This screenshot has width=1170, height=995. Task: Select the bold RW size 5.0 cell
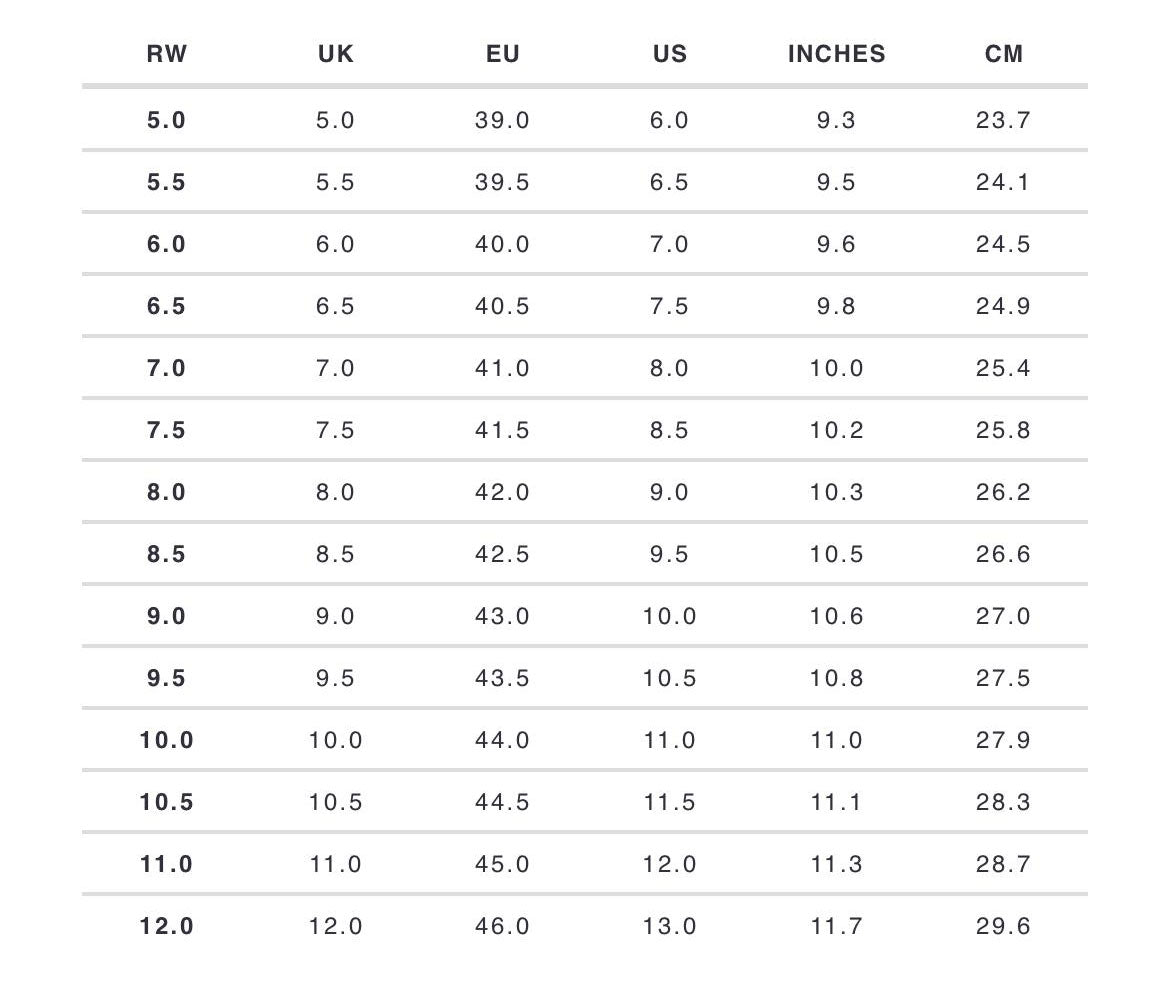click(x=166, y=121)
